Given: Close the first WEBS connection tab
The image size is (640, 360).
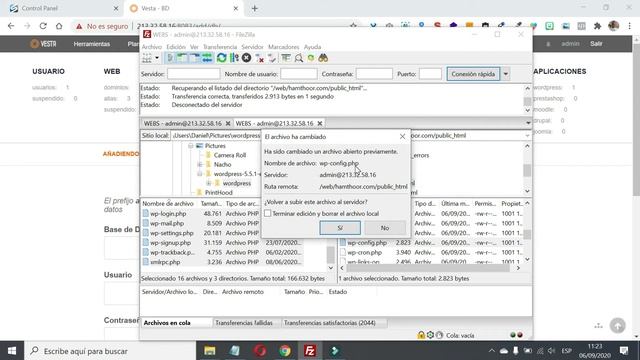Looking at the screenshot, I should tap(228, 123).
